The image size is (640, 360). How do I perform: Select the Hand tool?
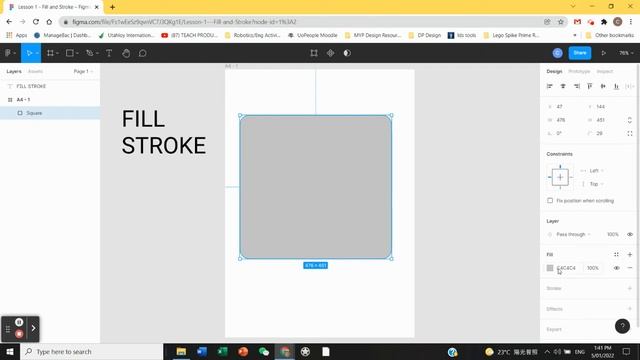(126, 53)
